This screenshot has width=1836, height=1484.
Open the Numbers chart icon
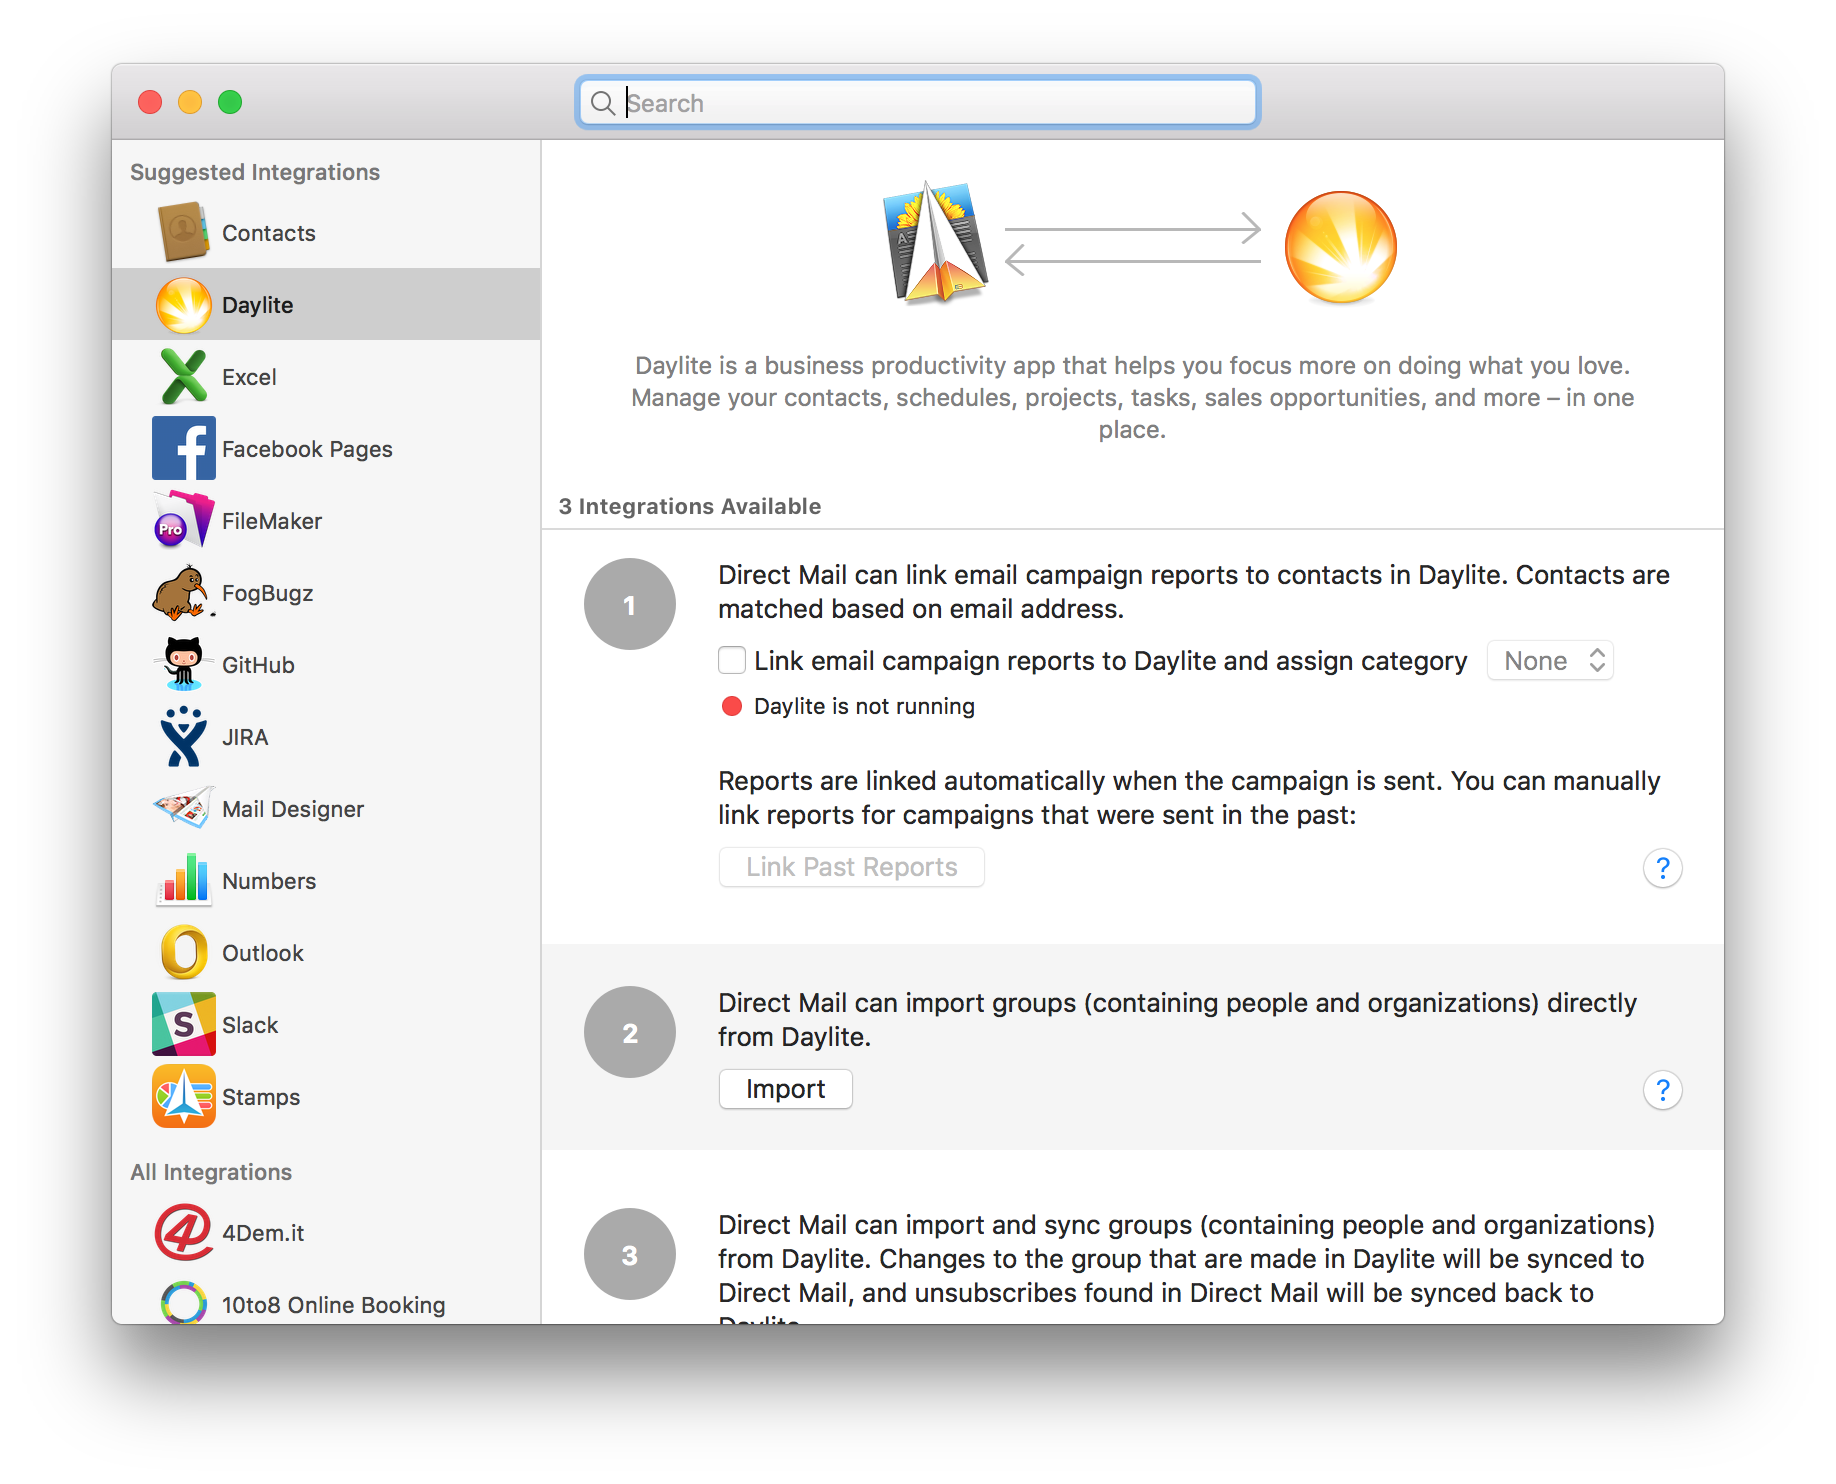184,880
